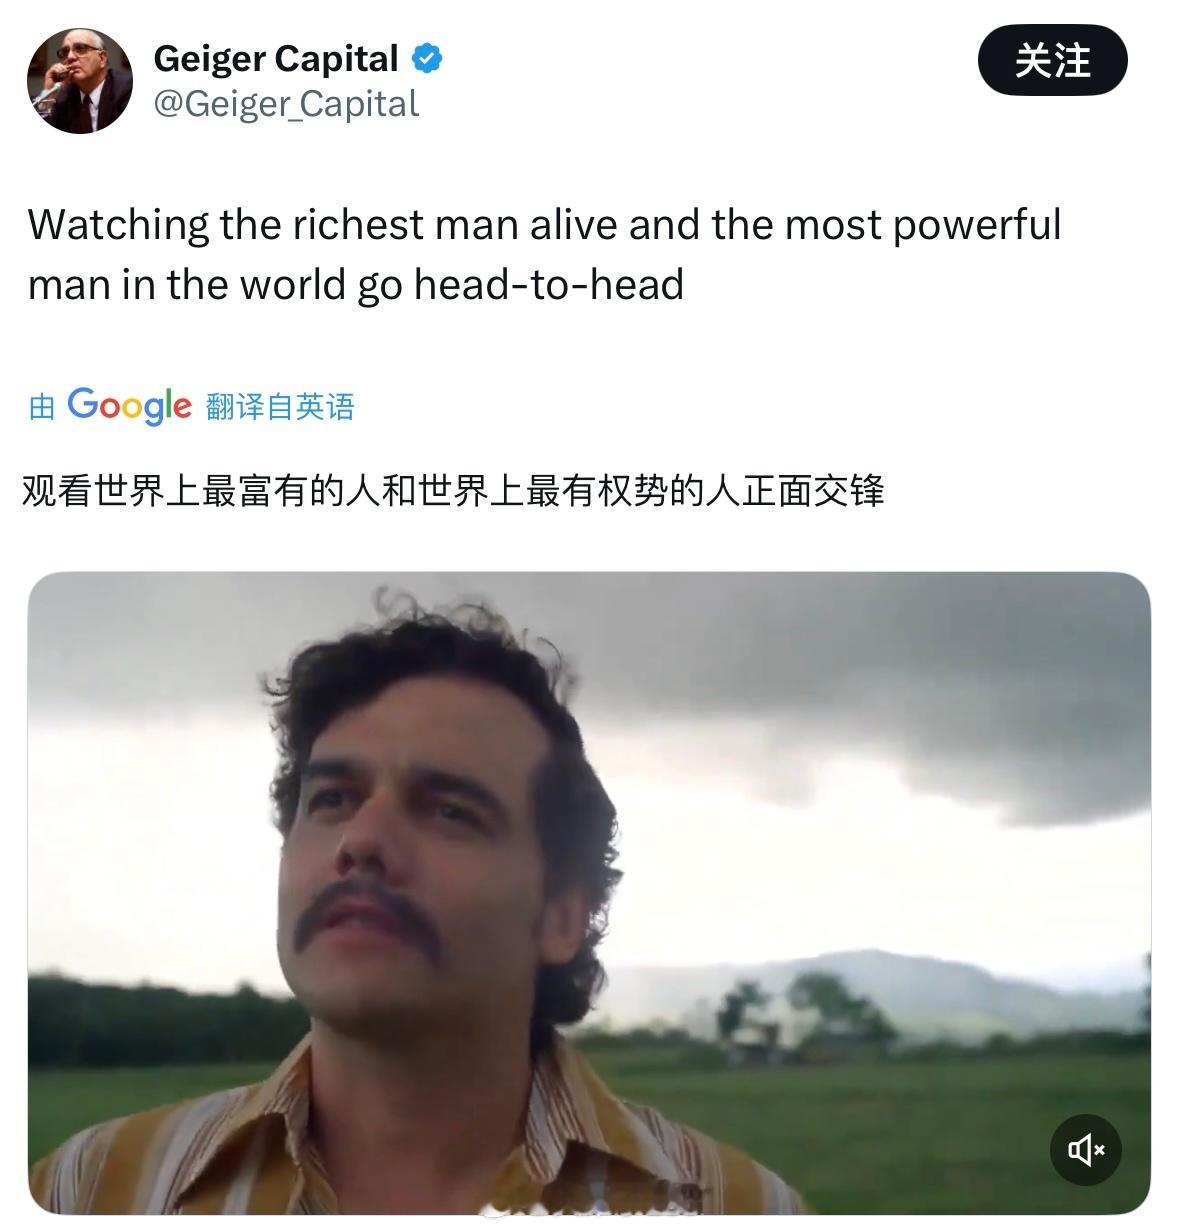
Task: Open the @Geiger_Capital handle link
Action: 286,103
